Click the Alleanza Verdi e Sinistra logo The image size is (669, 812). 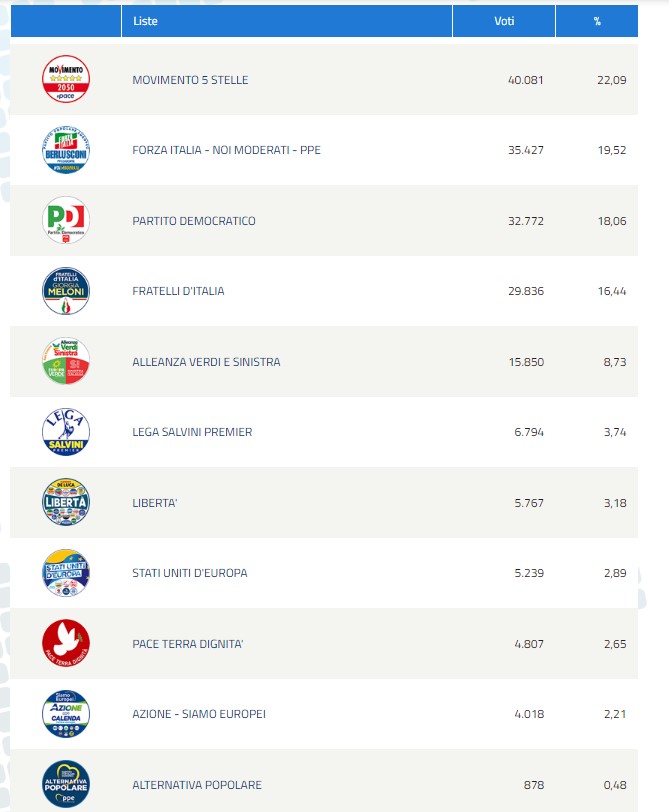pyautogui.click(x=66, y=361)
